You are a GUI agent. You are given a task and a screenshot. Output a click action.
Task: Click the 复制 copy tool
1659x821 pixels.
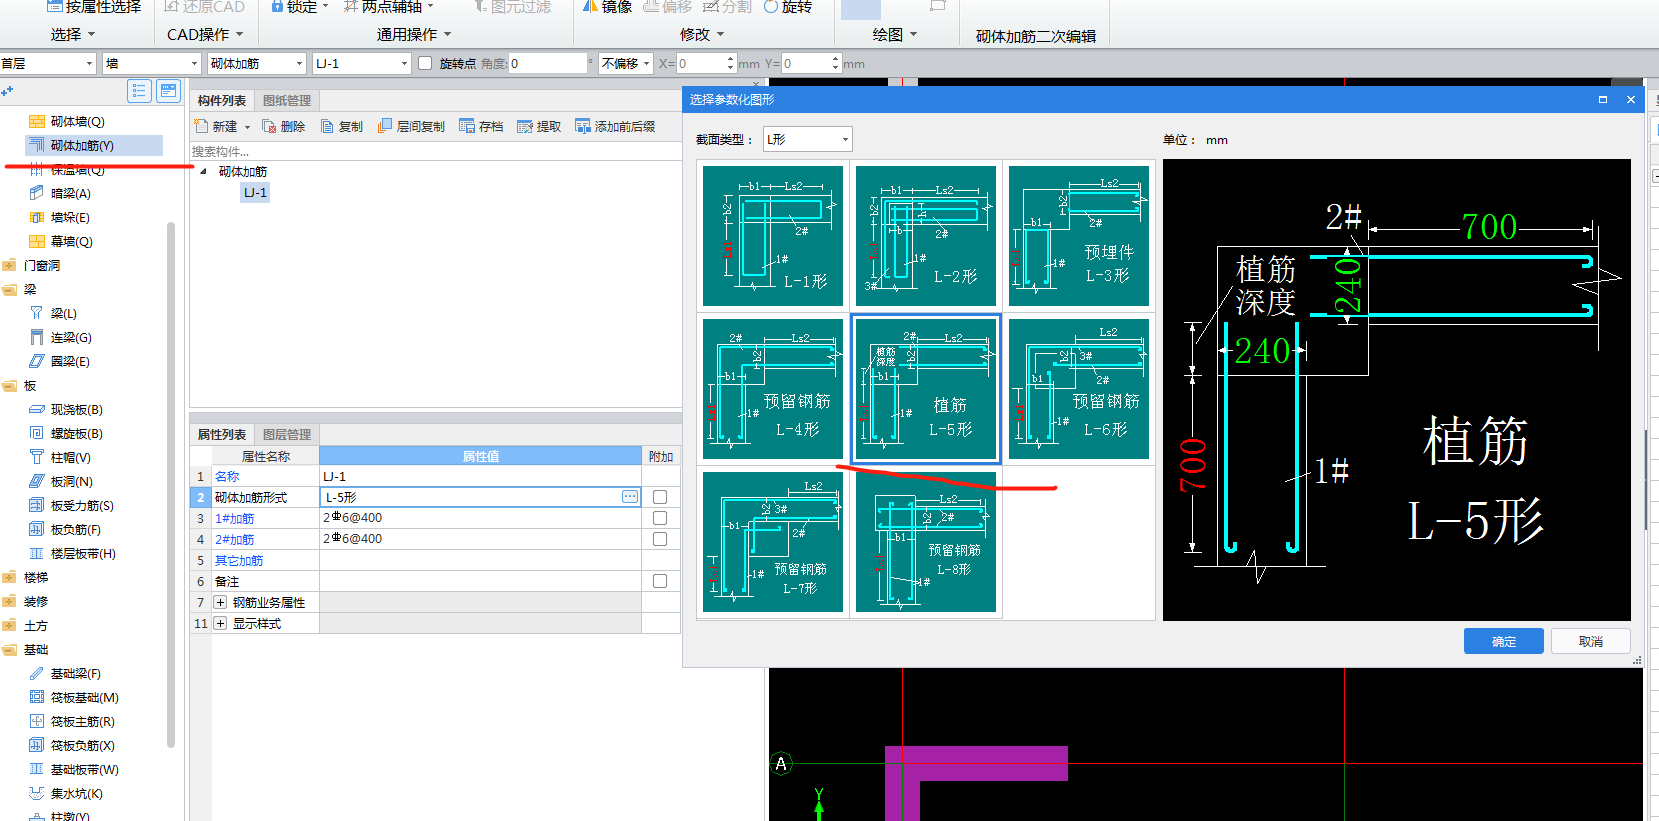pos(341,126)
